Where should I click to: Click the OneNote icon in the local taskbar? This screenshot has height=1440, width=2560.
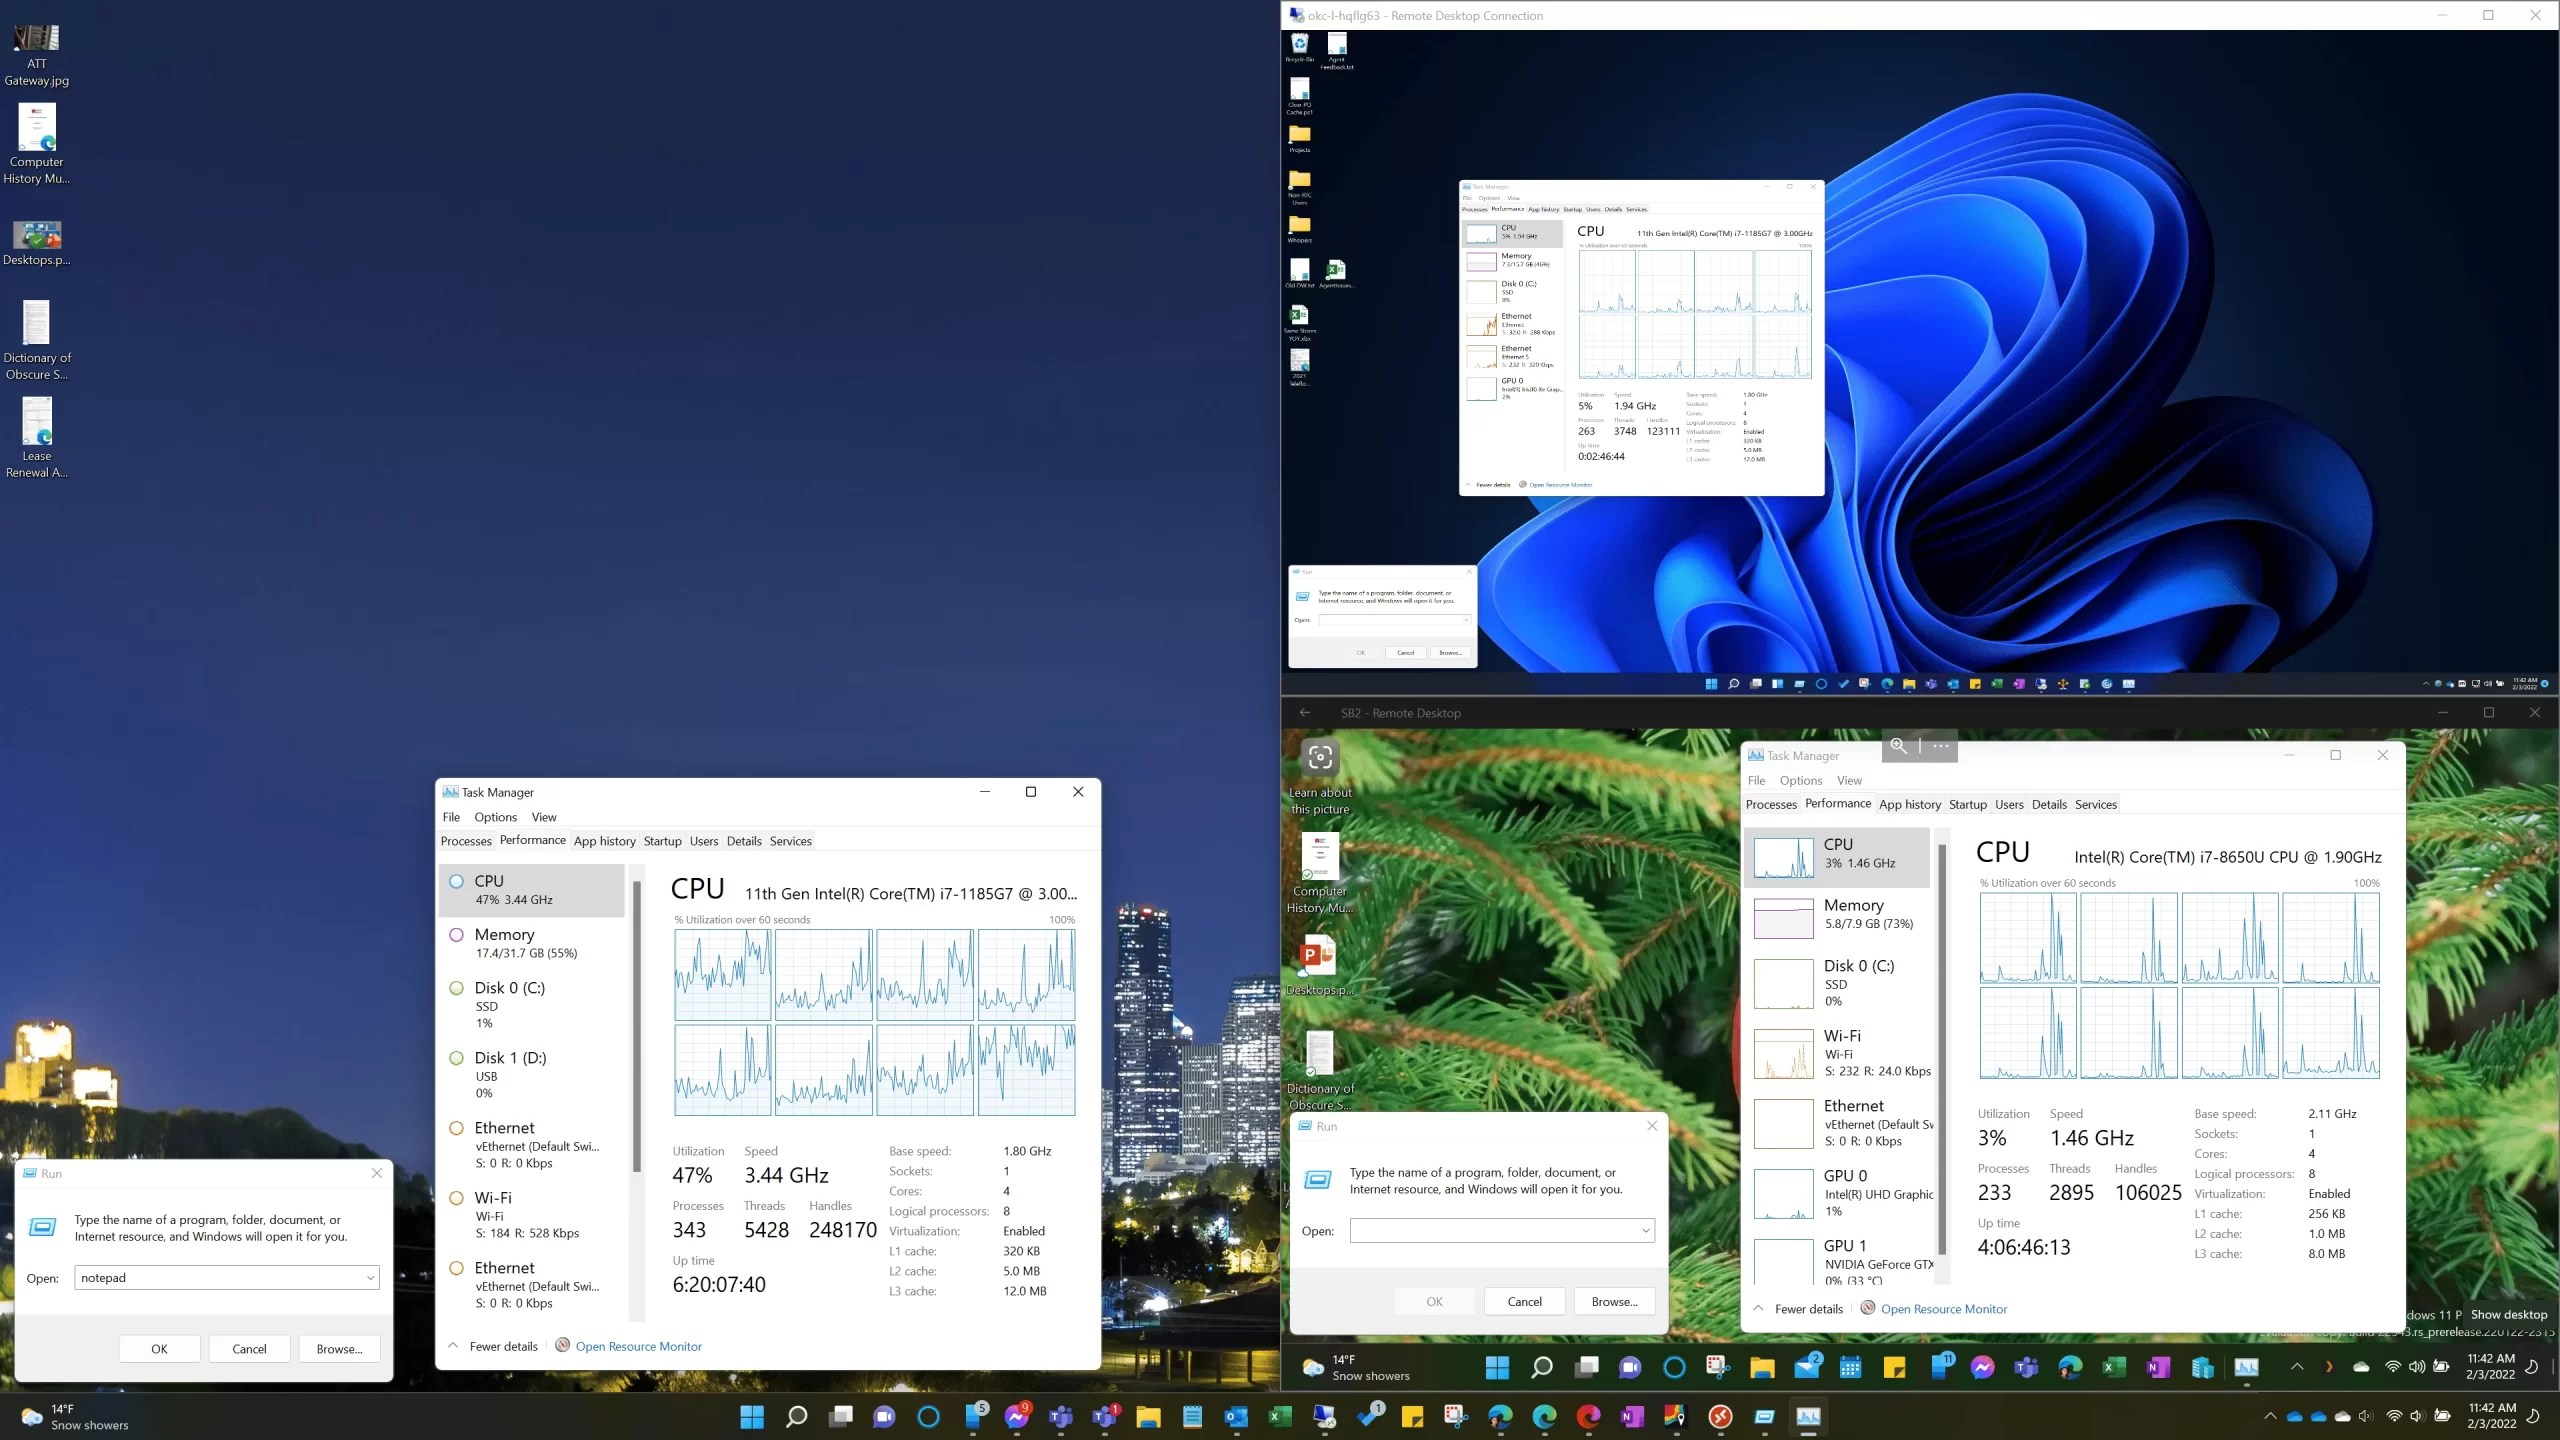1632,1416
